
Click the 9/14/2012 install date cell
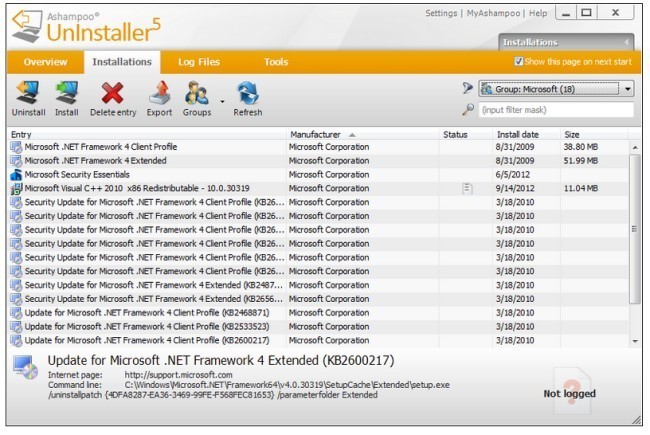[x=515, y=188]
